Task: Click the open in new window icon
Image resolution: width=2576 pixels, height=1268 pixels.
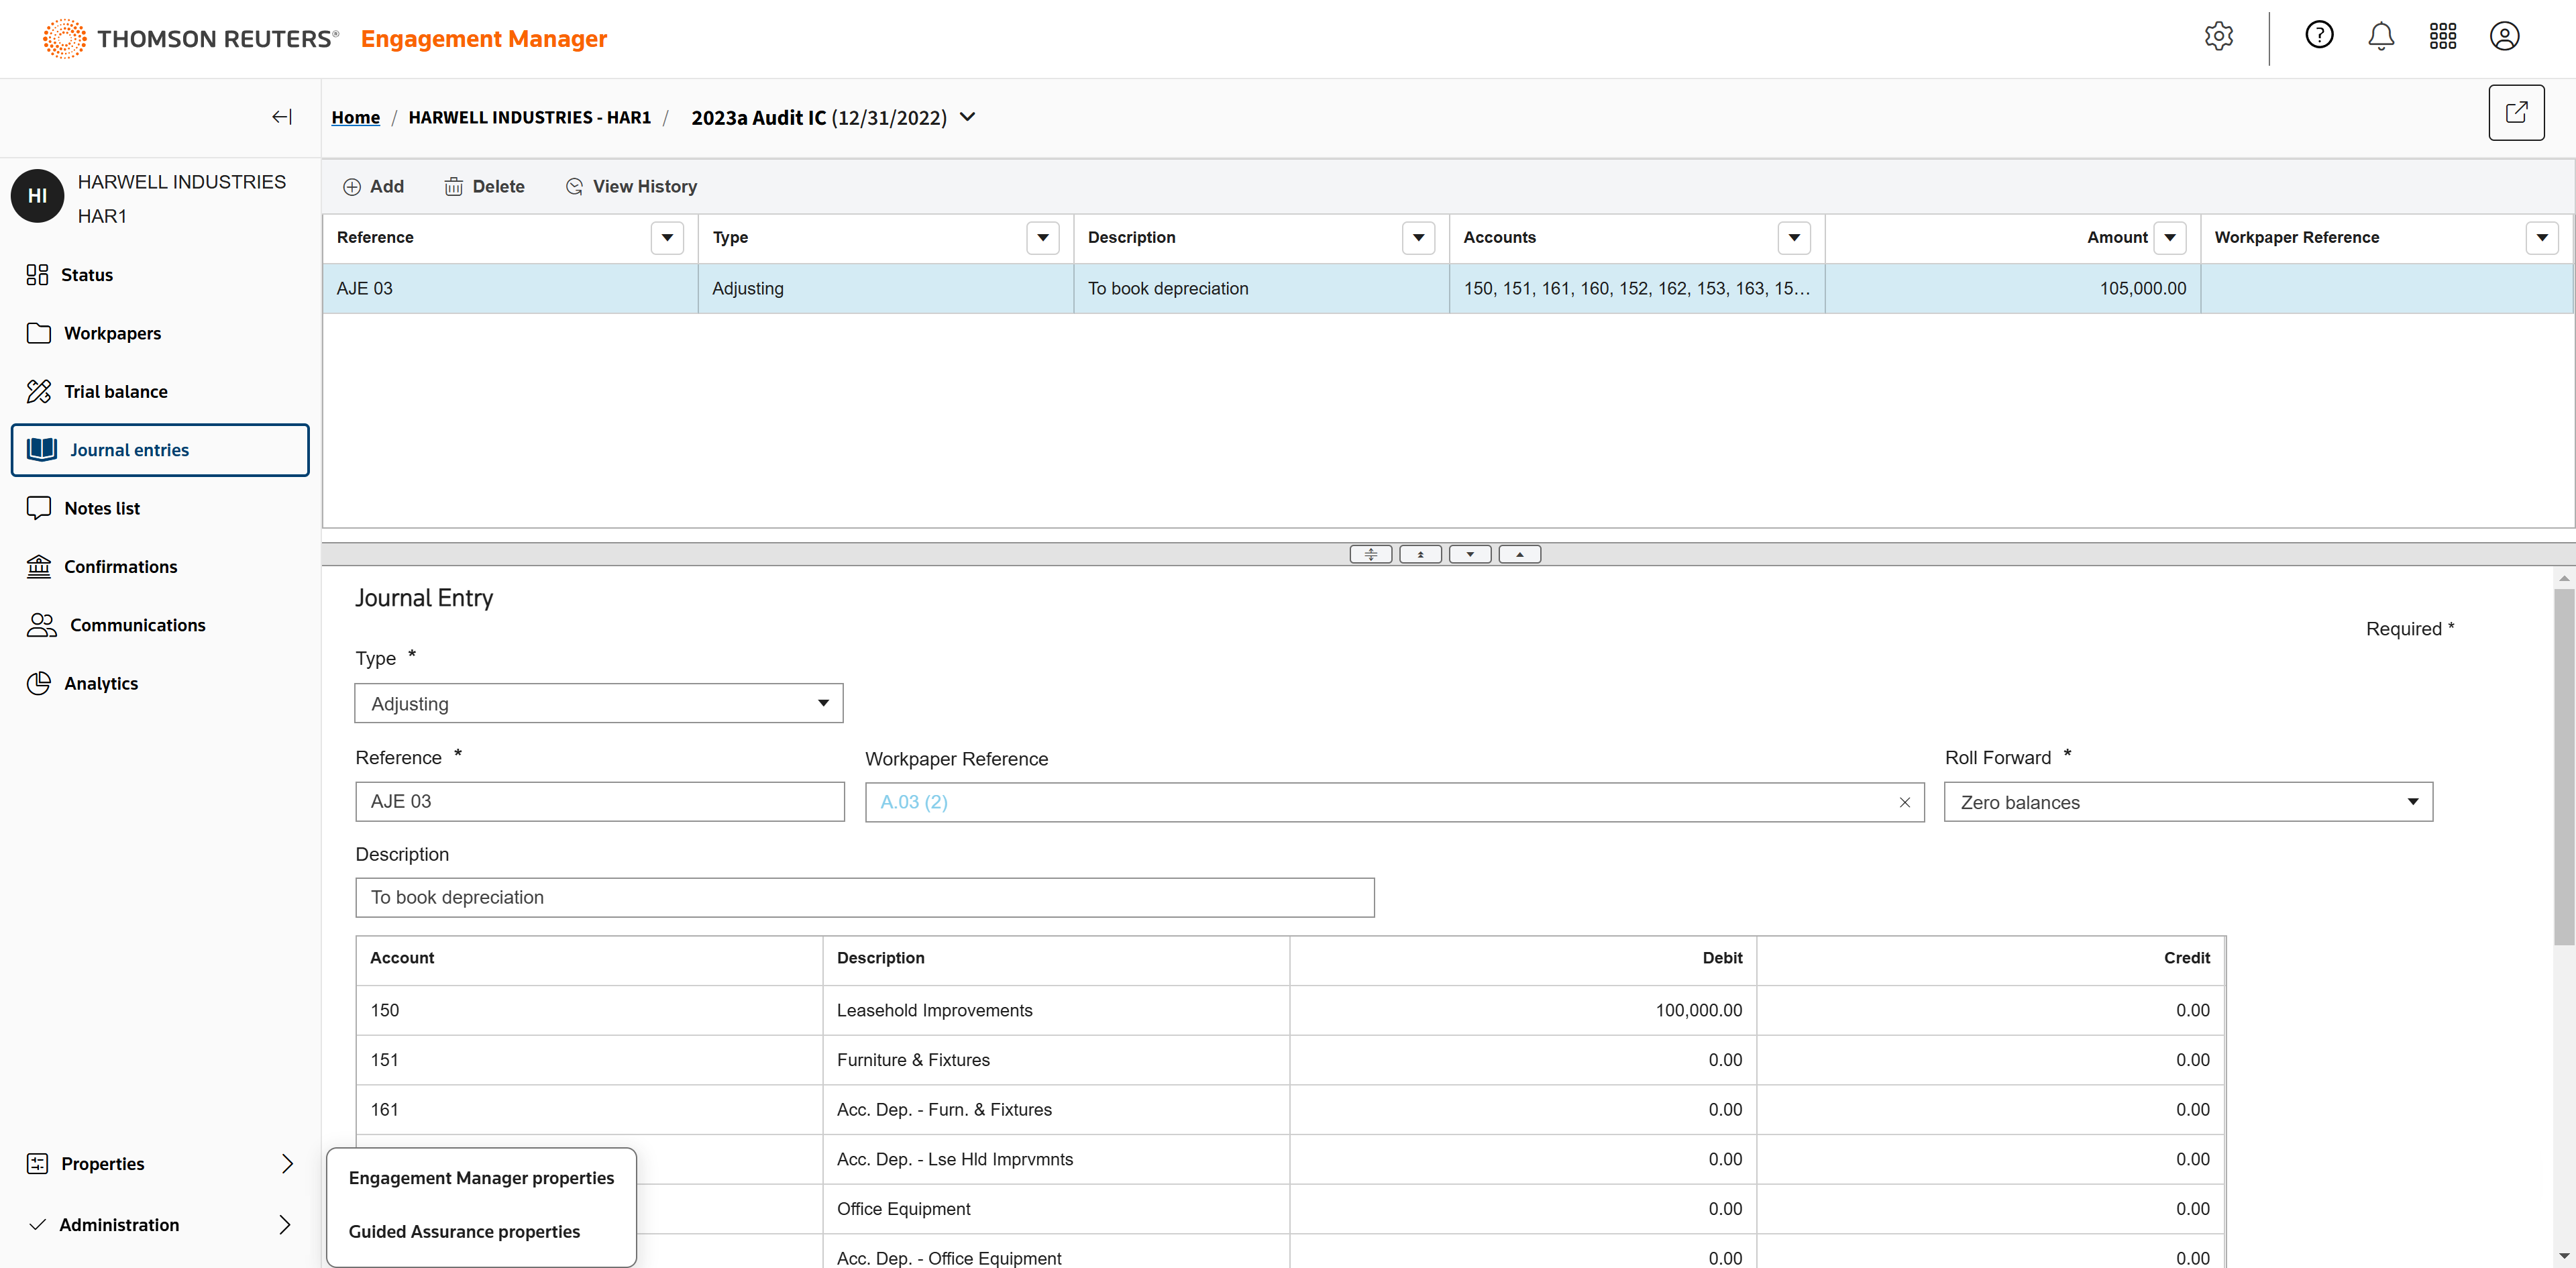Action: [2515, 113]
